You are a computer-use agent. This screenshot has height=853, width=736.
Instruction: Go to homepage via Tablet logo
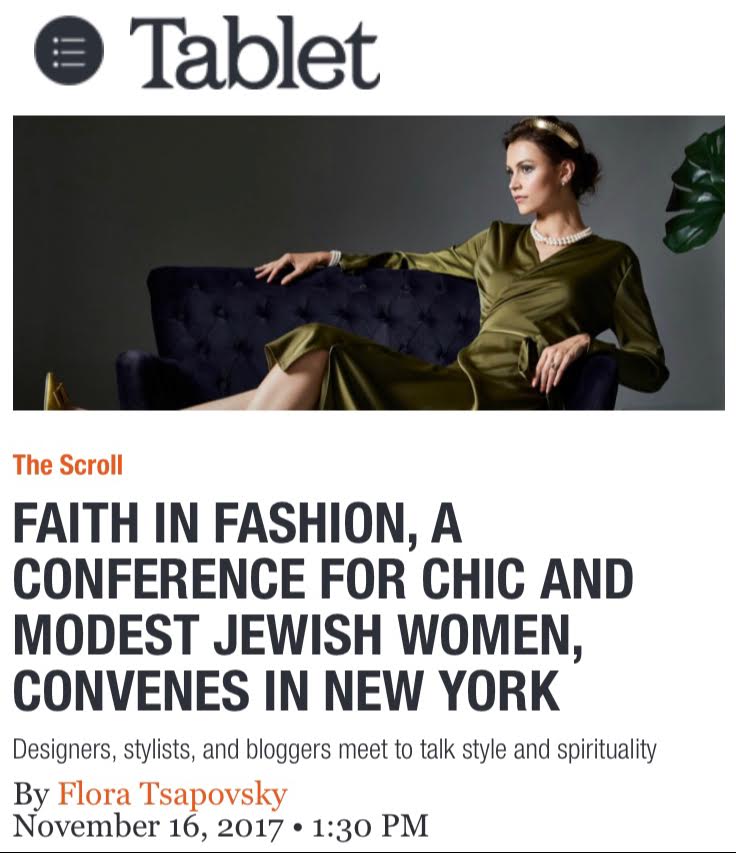click(254, 54)
